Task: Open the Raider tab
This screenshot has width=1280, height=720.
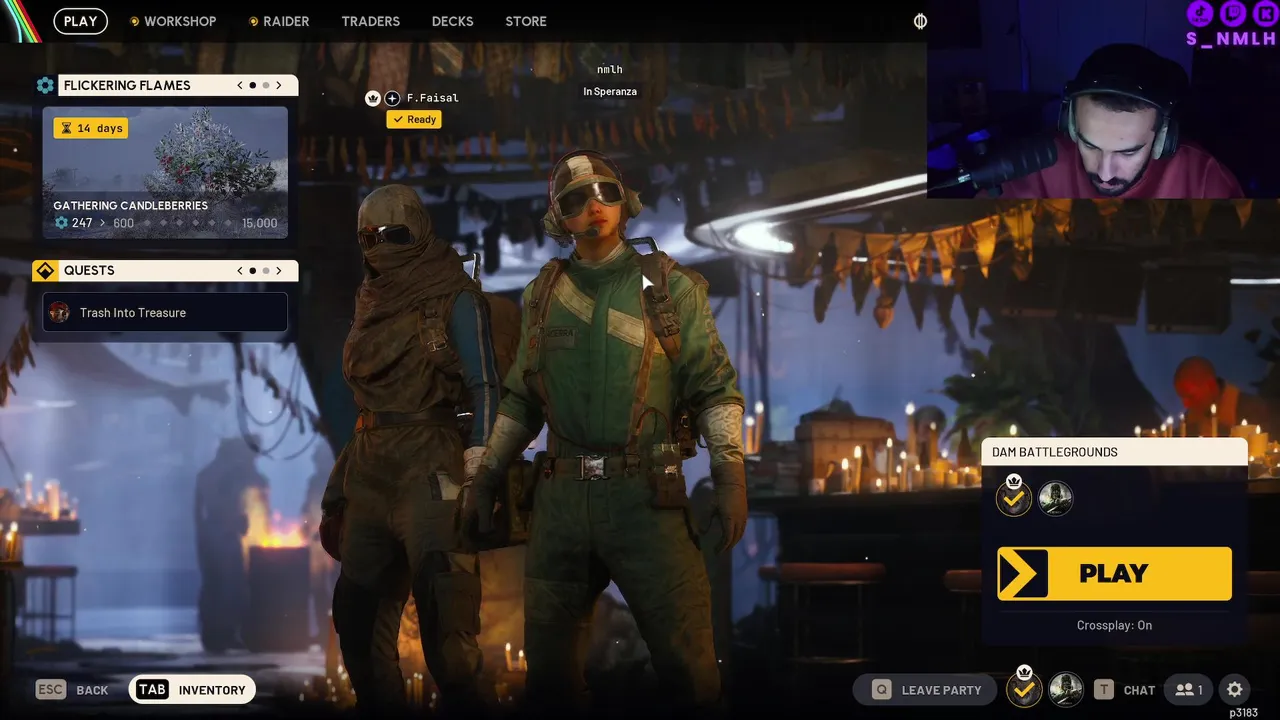Action: tap(279, 21)
